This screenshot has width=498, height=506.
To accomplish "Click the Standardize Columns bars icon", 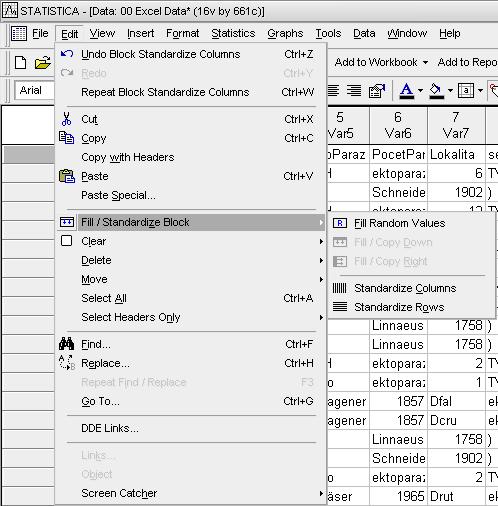I will click(340, 288).
